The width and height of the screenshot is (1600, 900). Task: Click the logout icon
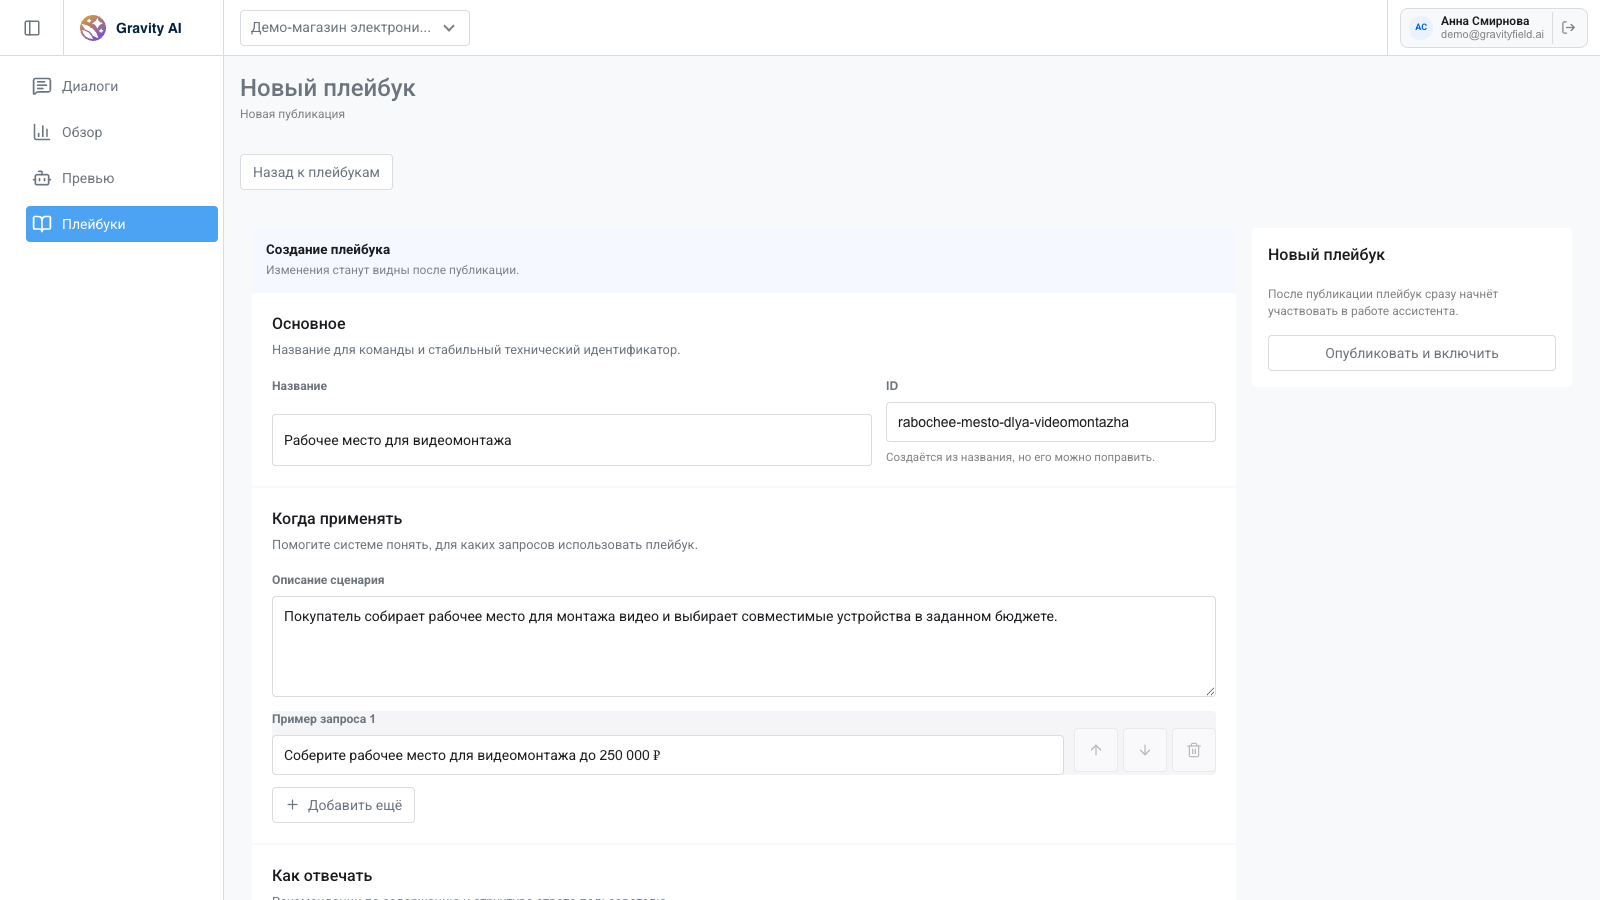pyautogui.click(x=1568, y=28)
